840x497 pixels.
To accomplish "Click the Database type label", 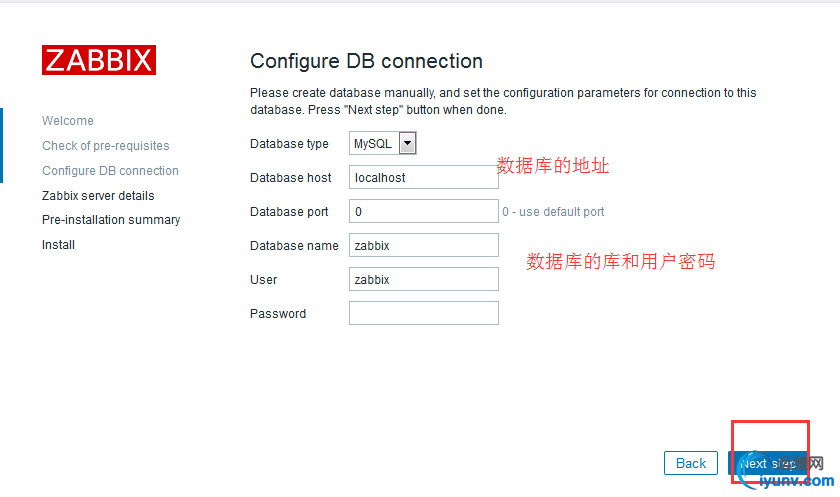I will pos(289,144).
